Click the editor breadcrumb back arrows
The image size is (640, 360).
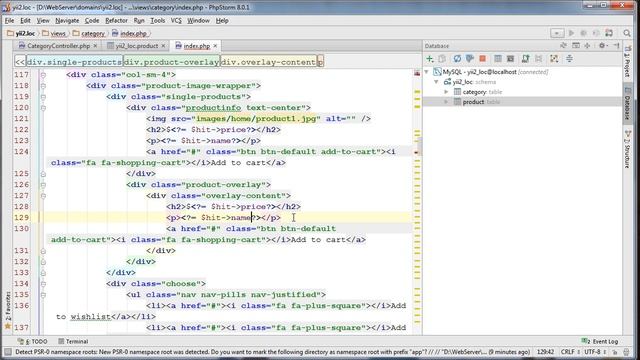click(20, 62)
